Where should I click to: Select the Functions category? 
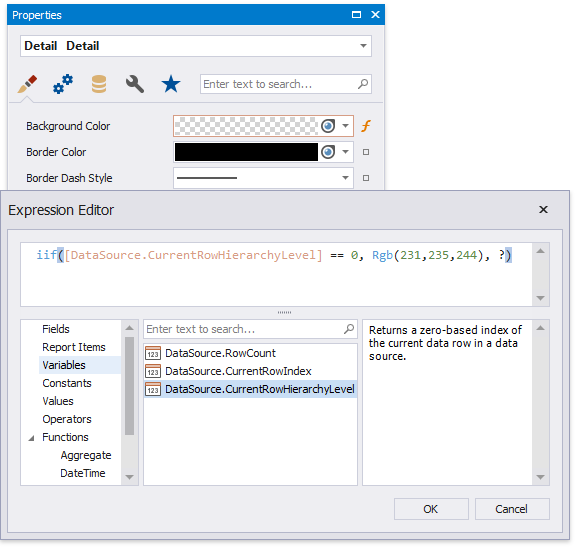[x=65, y=437]
